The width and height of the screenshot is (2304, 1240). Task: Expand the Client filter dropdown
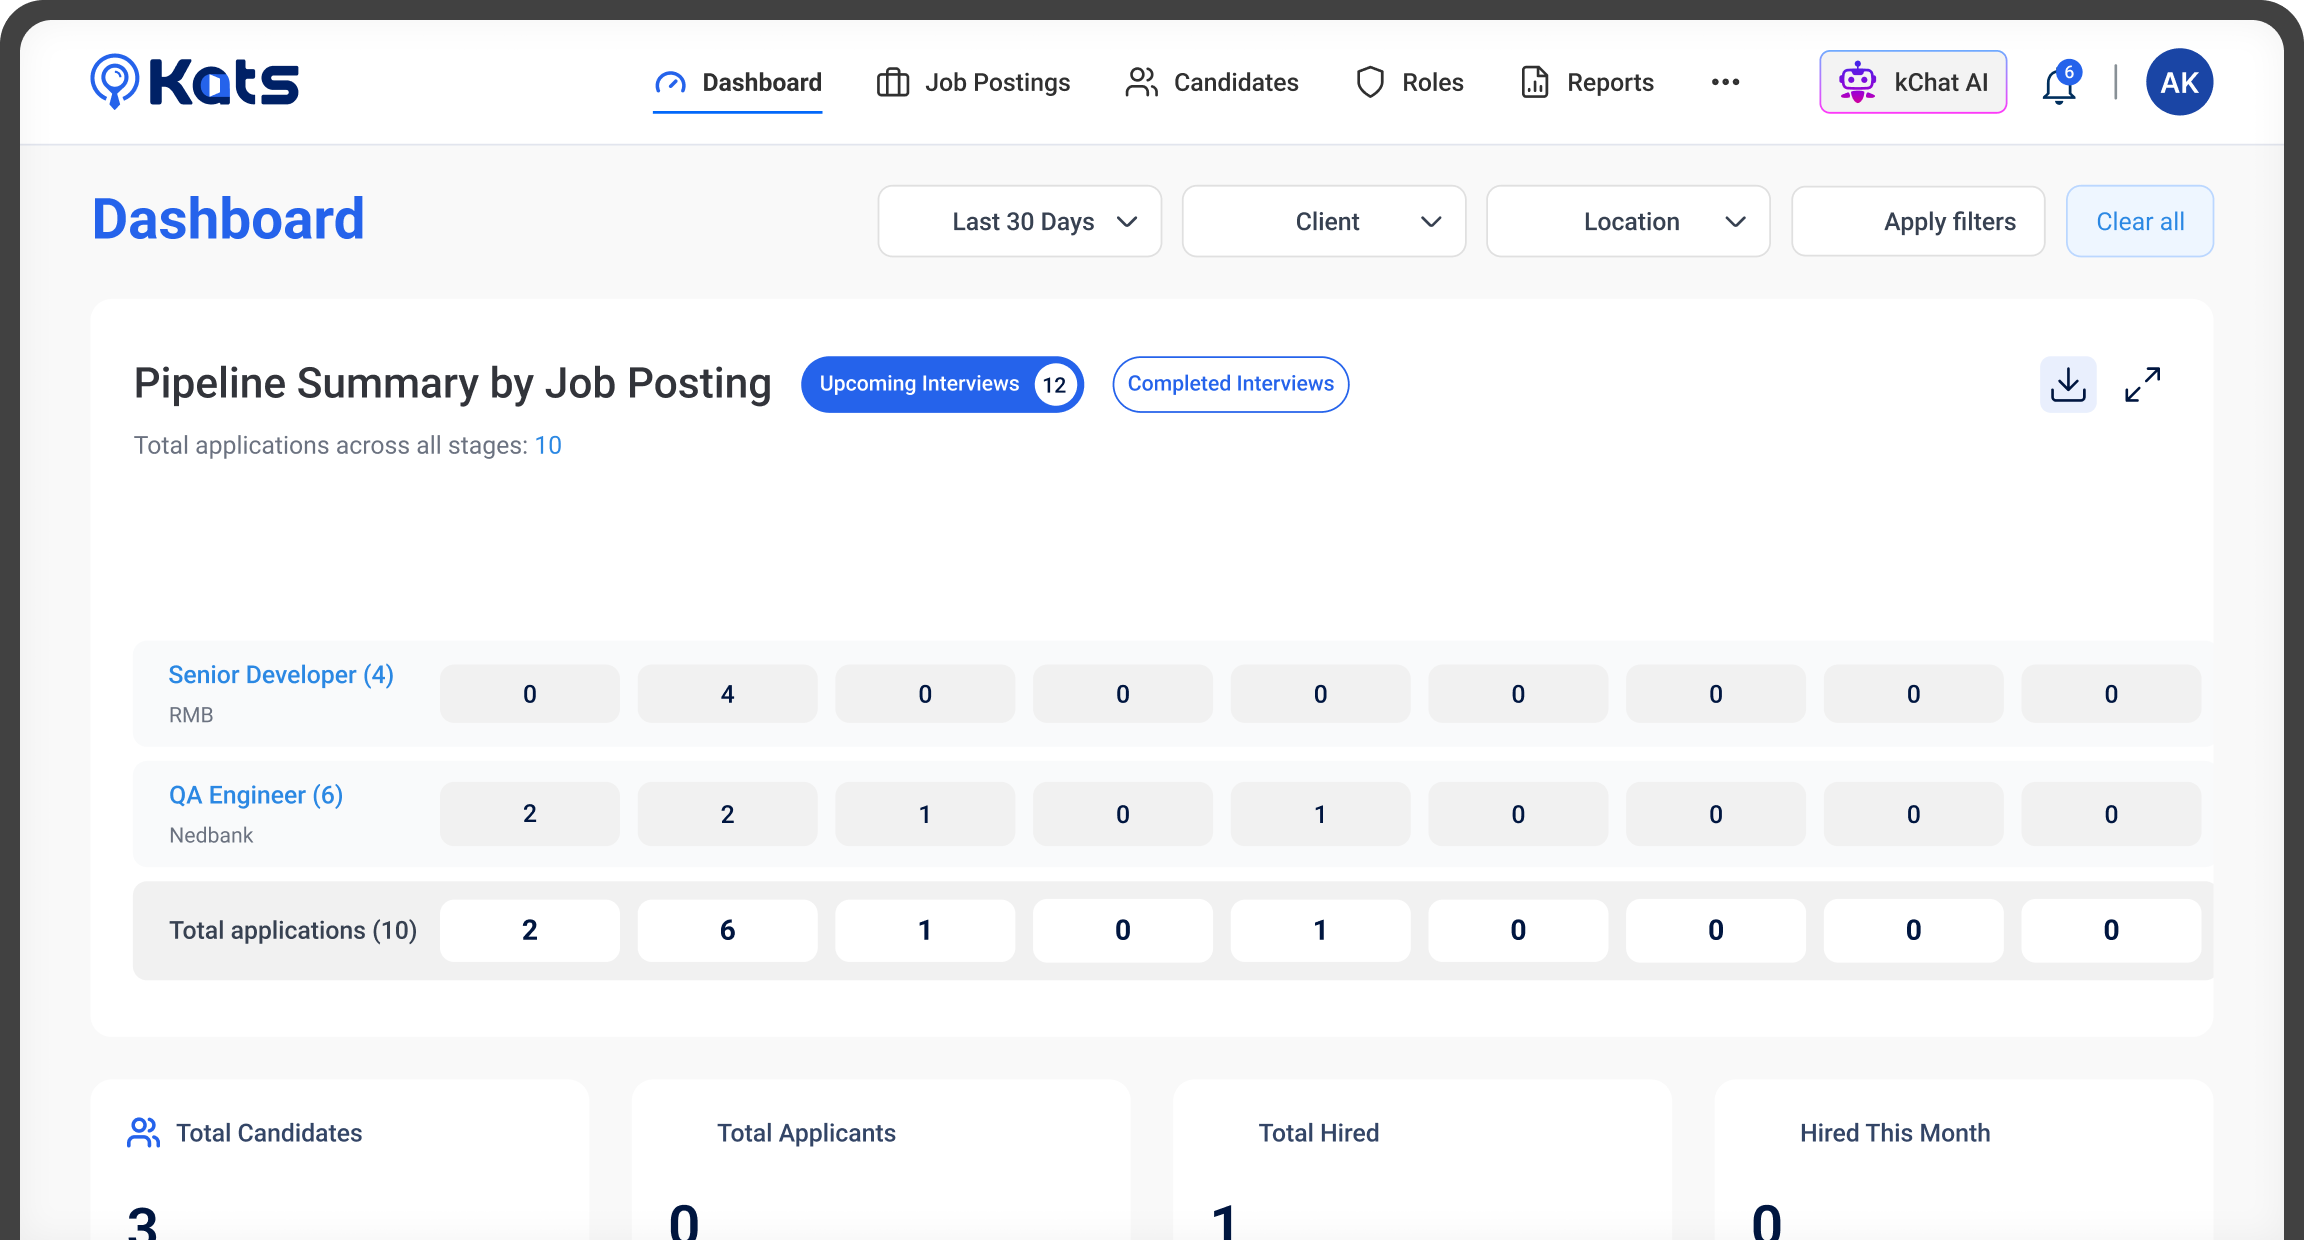pos(1323,221)
